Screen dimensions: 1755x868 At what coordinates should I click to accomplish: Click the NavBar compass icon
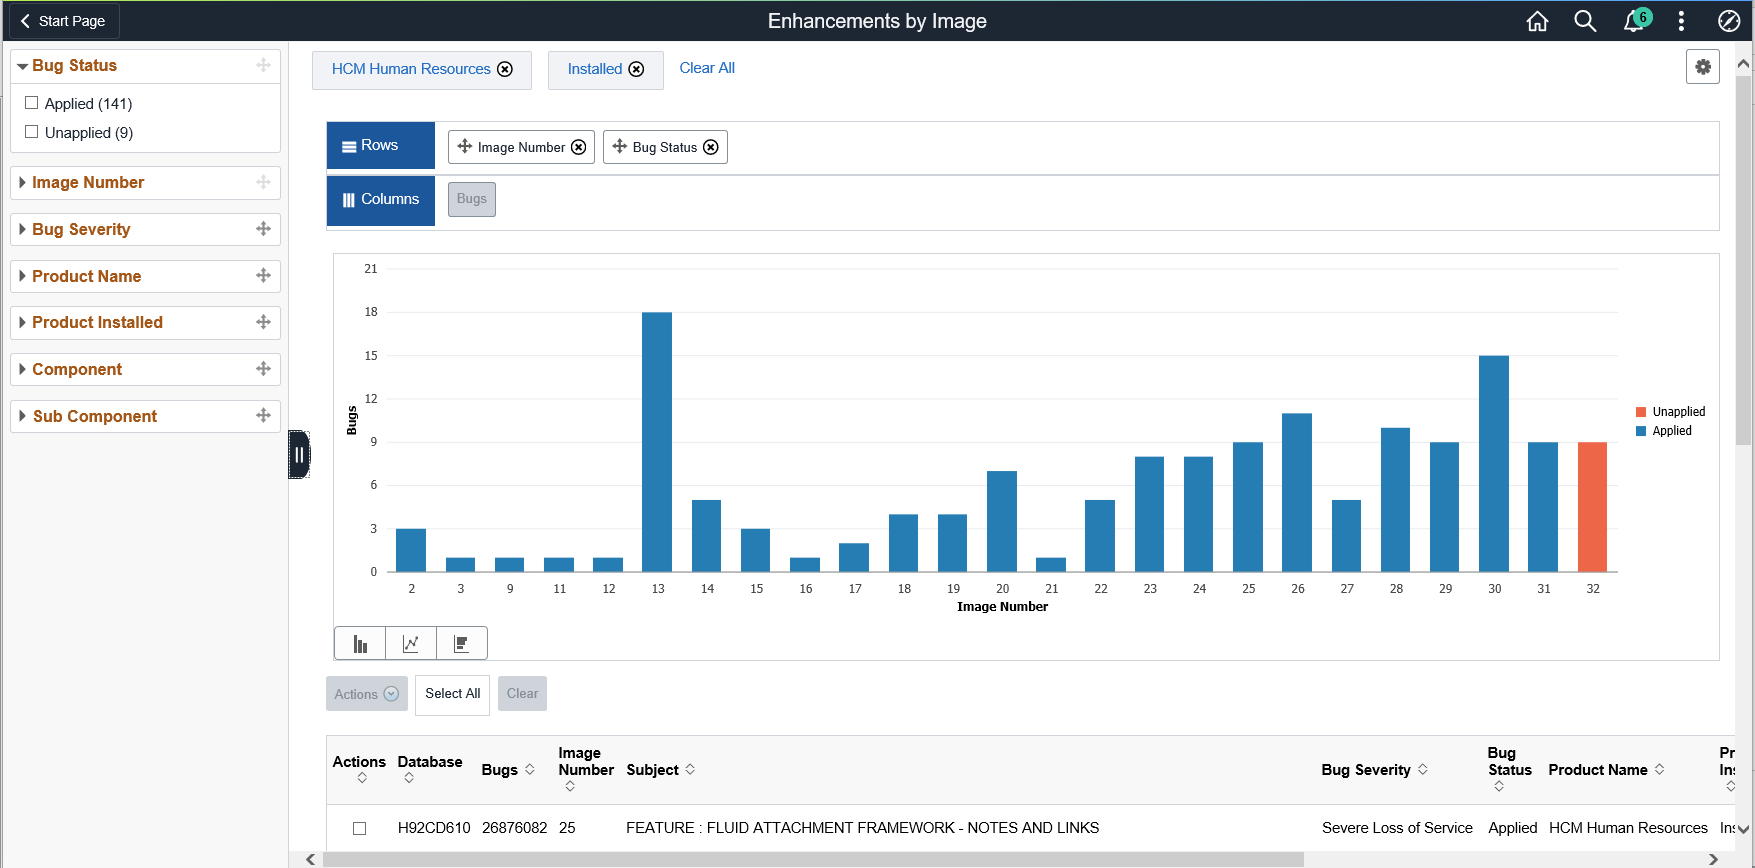click(1729, 21)
